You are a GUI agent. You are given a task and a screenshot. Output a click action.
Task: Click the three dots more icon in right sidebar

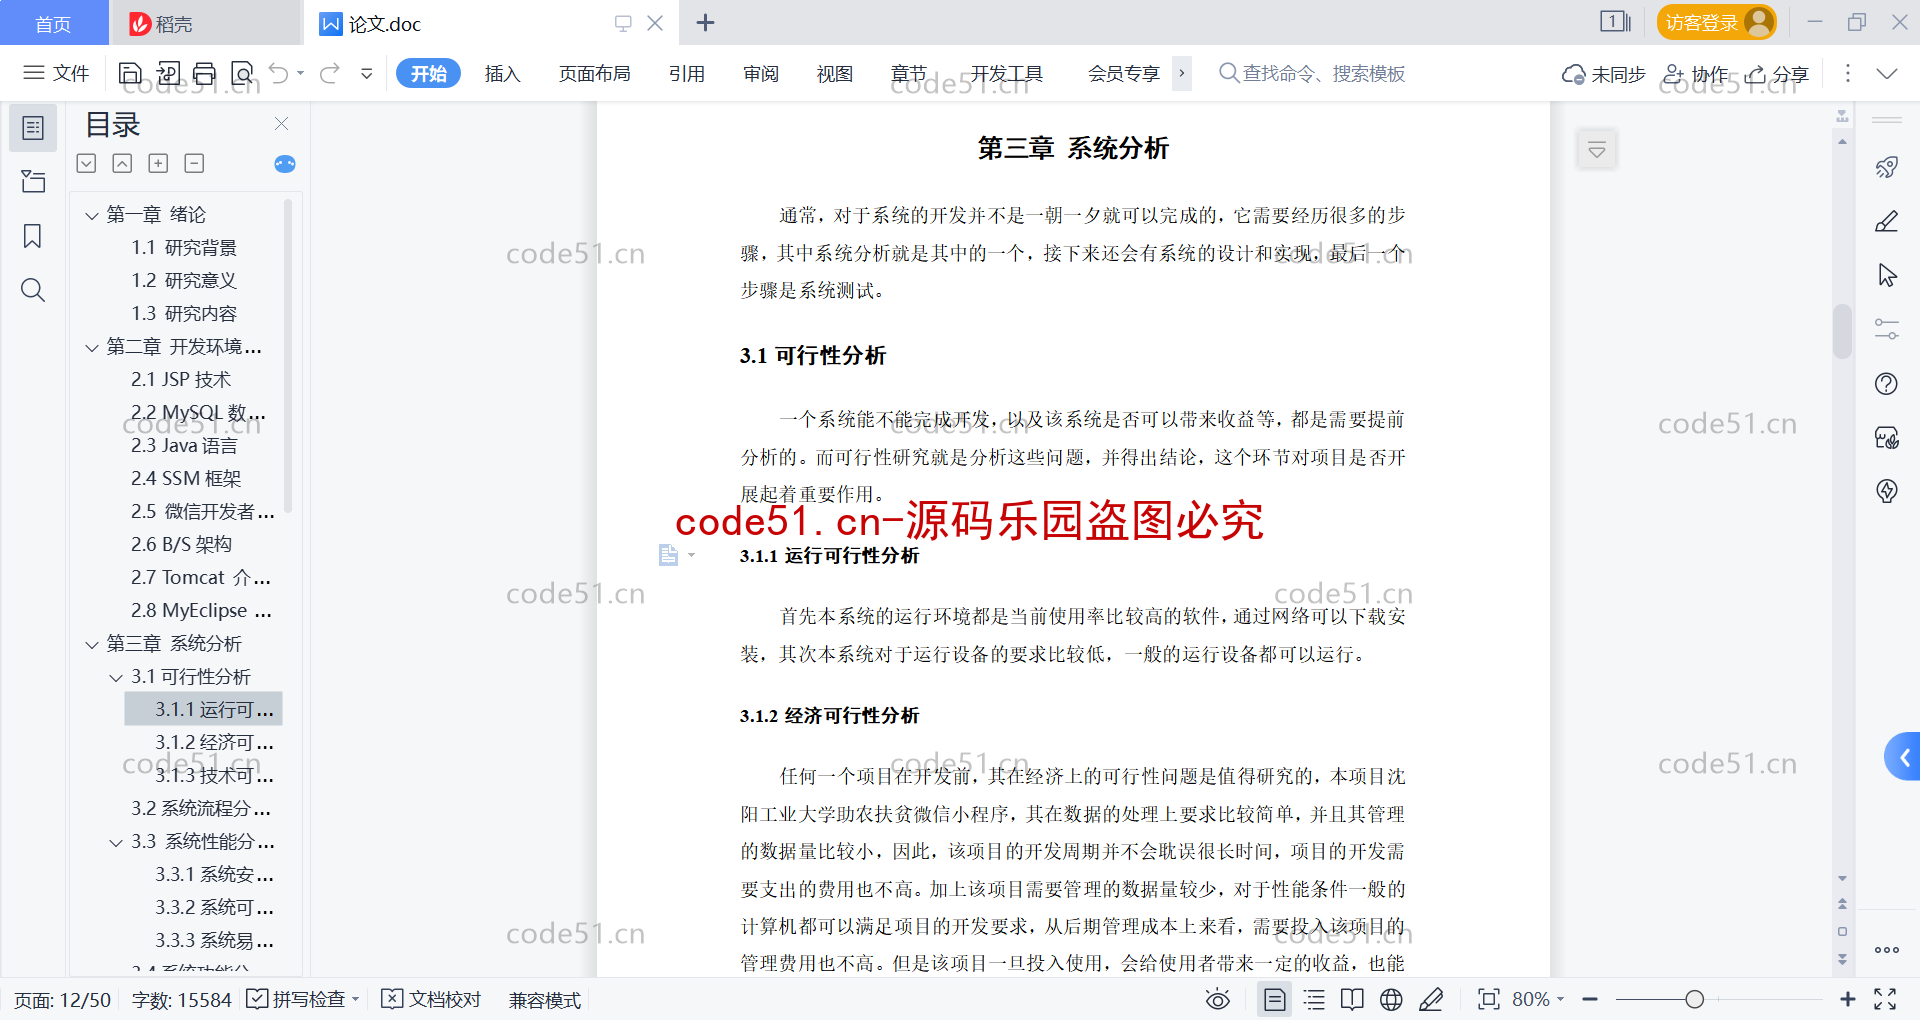tap(1887, 950)
